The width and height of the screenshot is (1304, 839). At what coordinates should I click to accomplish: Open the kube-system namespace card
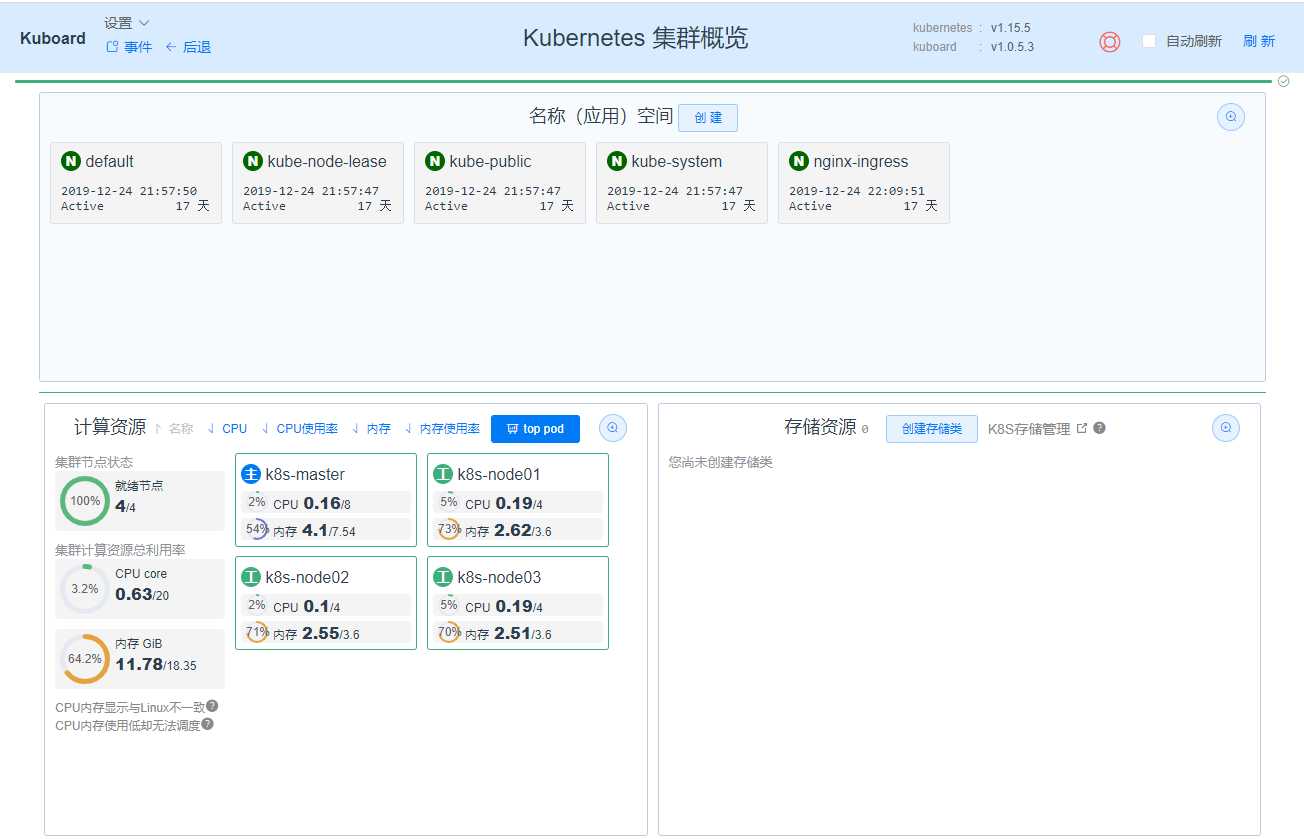tap(682, 183)
